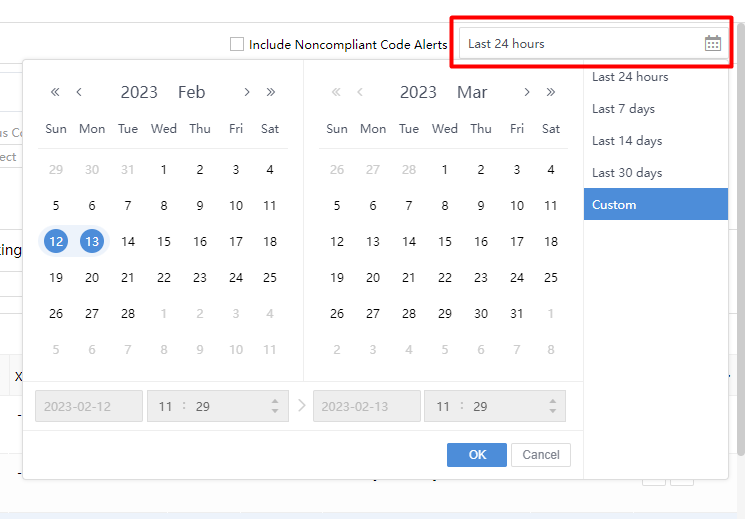Cancel the date range selection
Image resolution: width=745 pixels, height=519 pixels.
click(x=541, y=455)
